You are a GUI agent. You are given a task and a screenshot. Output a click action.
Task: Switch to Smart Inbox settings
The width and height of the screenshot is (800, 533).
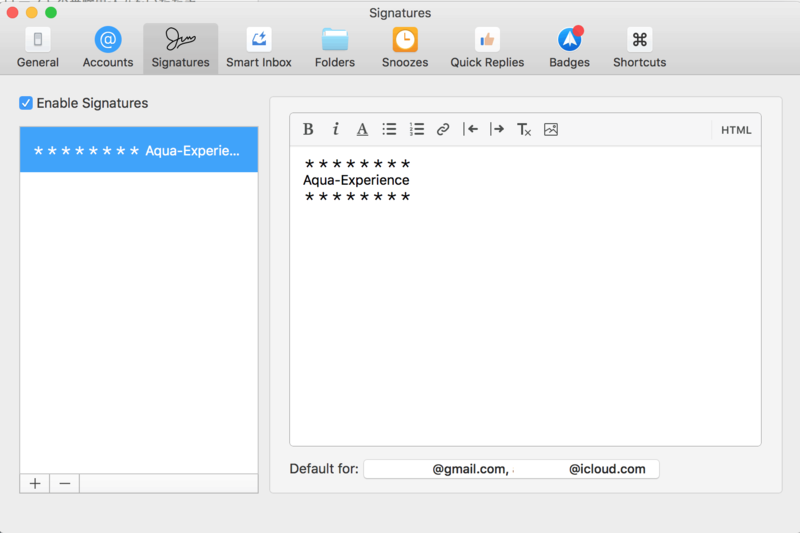point(259,48)
